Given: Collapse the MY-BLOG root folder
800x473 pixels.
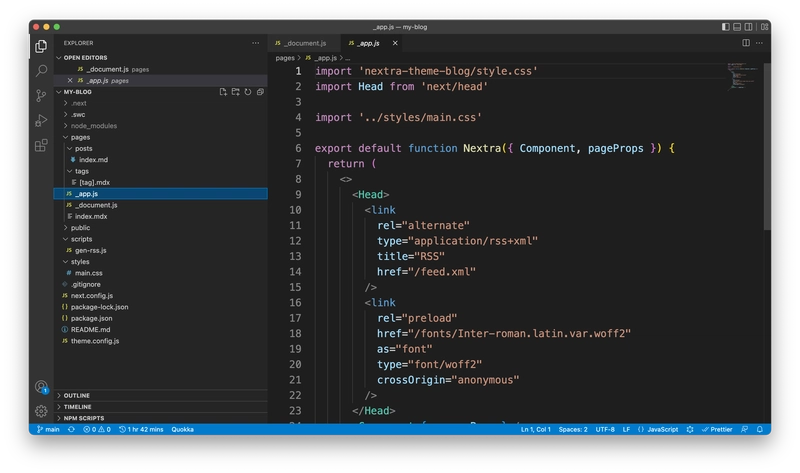Looking at the screenshot, I should coord(77,92).
